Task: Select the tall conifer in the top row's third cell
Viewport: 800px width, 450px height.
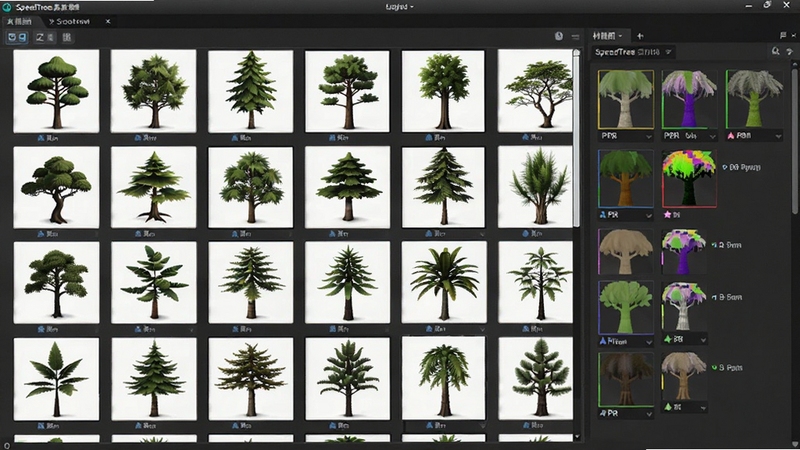Action: 251,91
